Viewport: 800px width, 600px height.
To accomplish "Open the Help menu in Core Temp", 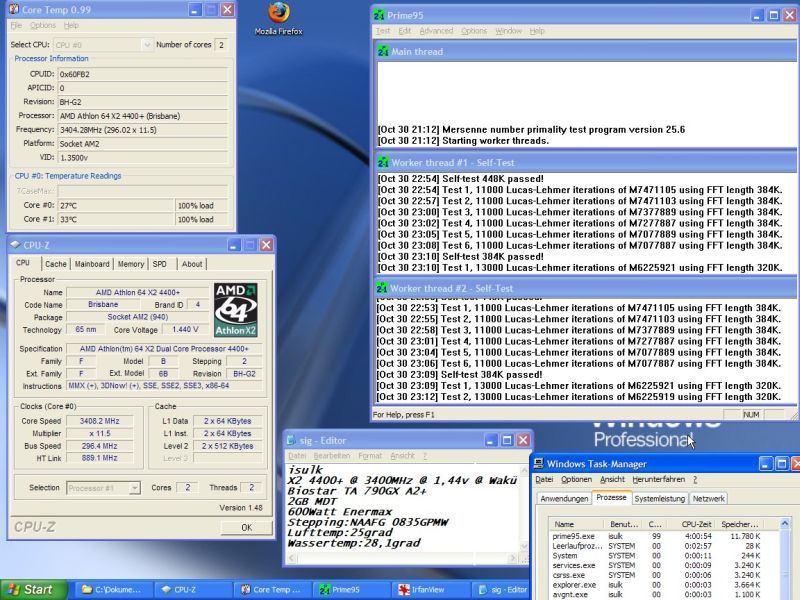I will [x=71, y=26].
